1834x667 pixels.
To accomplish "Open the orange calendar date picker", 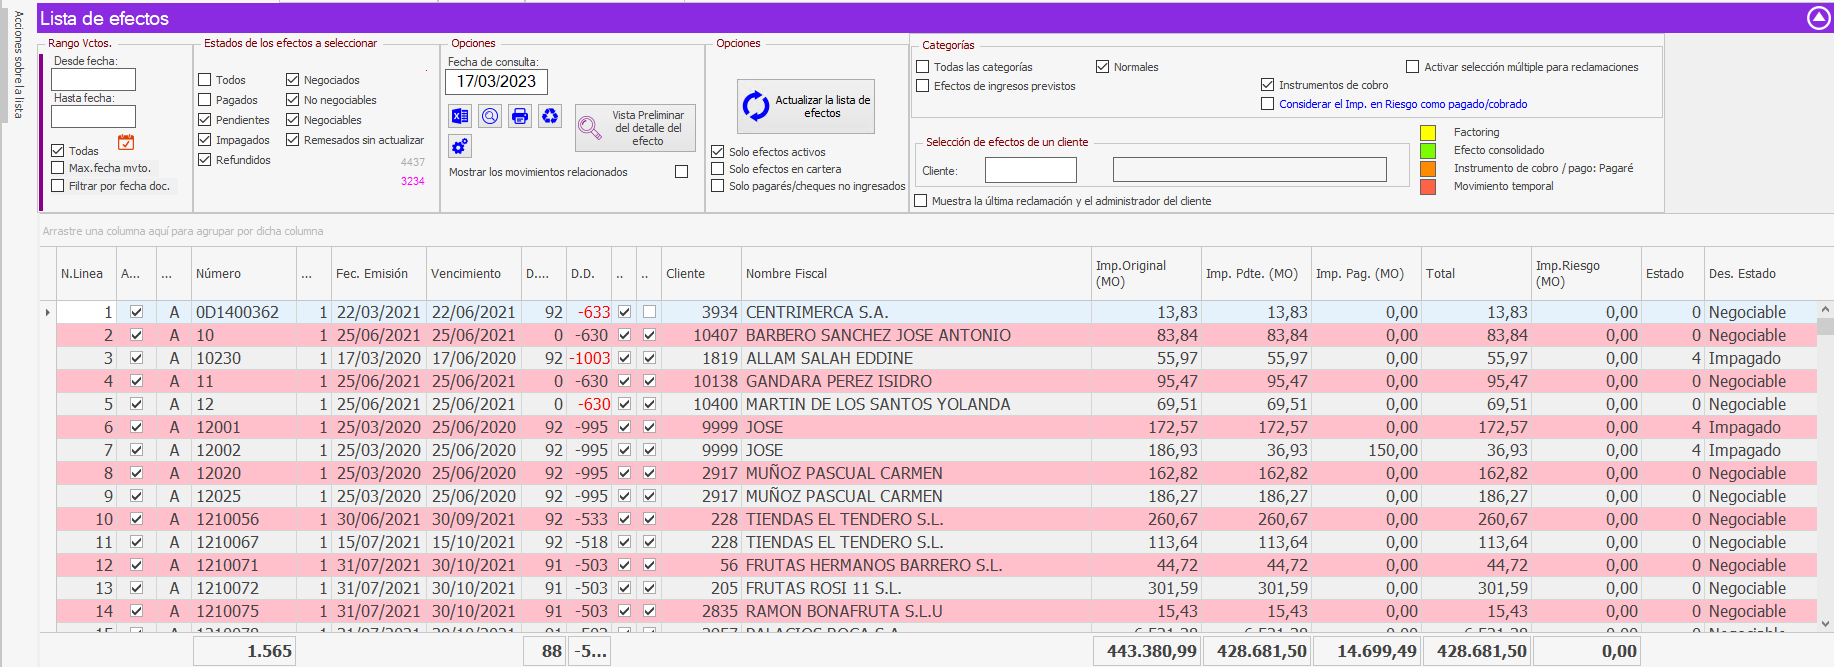I will [x=126, y=142].
